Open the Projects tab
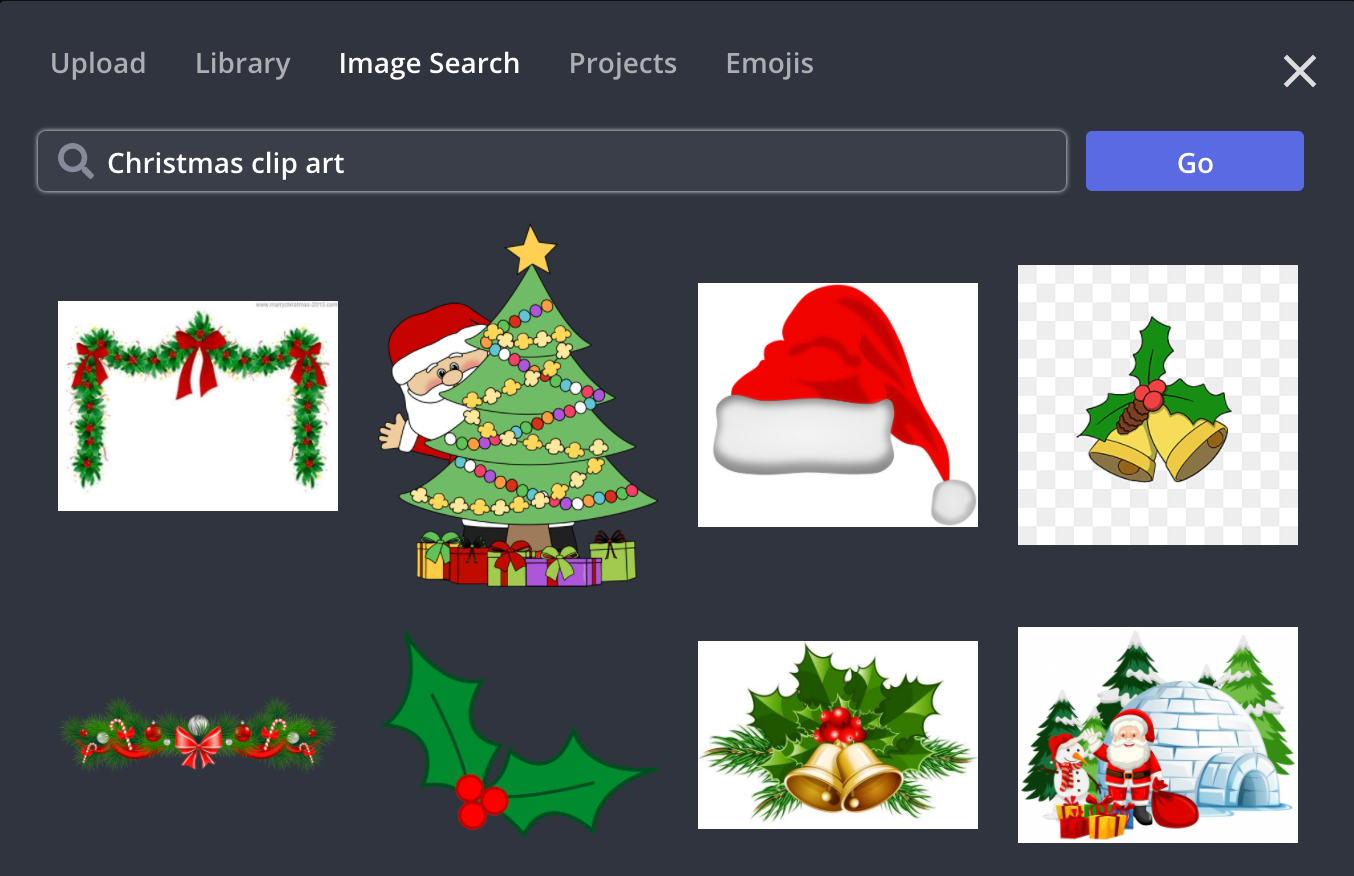The image size is (1354, 876). (x=622, y=64)
